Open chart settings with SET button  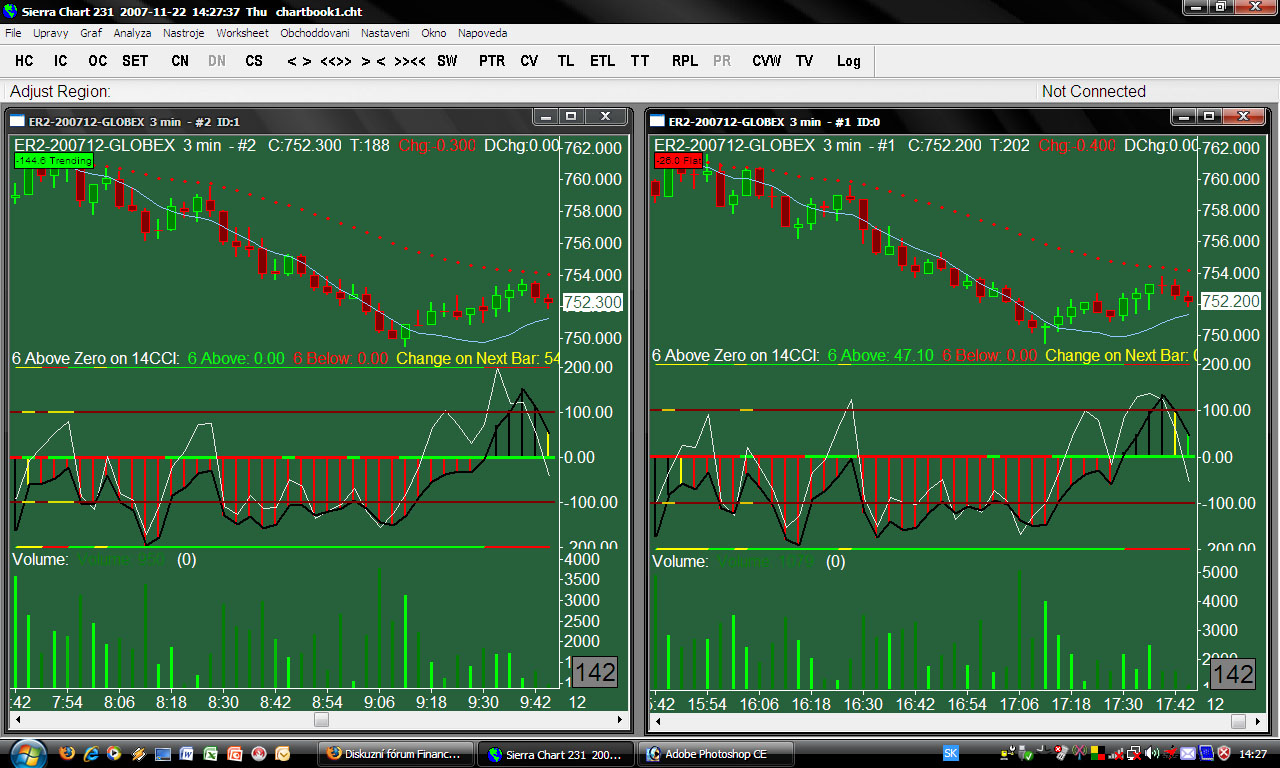[135, 61]
